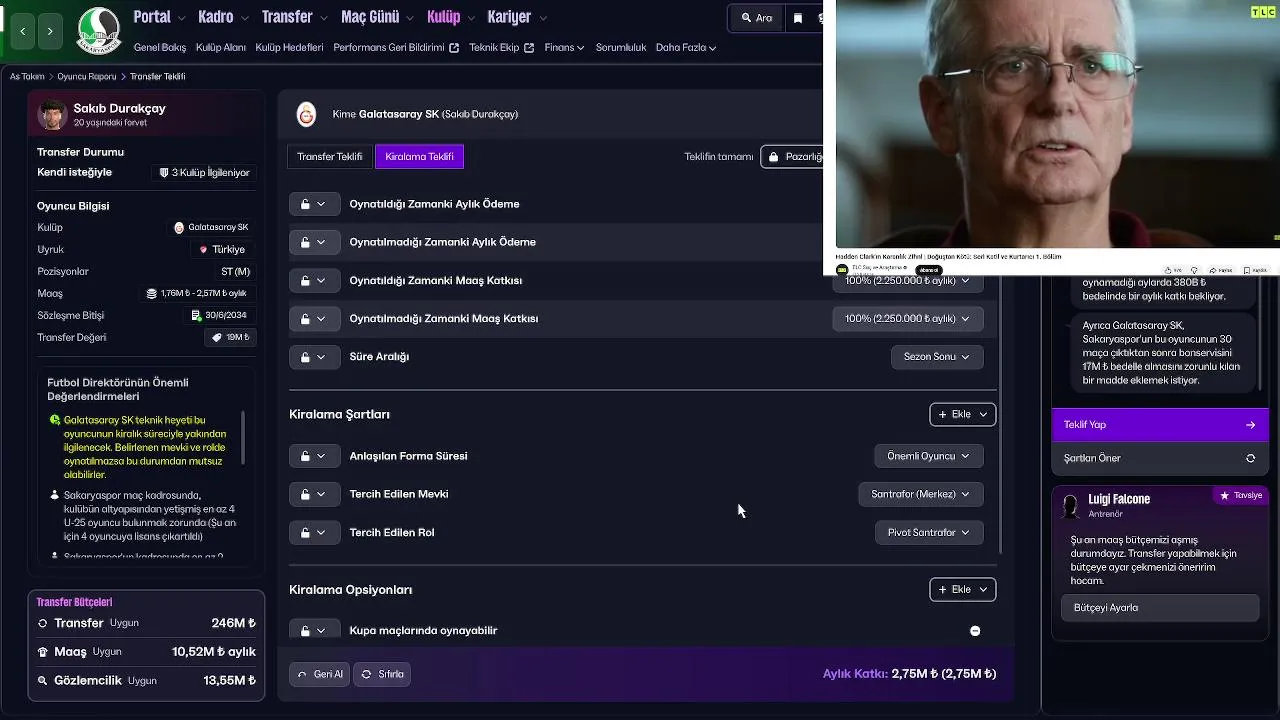Open the Transfer menu

coord(294,17)
